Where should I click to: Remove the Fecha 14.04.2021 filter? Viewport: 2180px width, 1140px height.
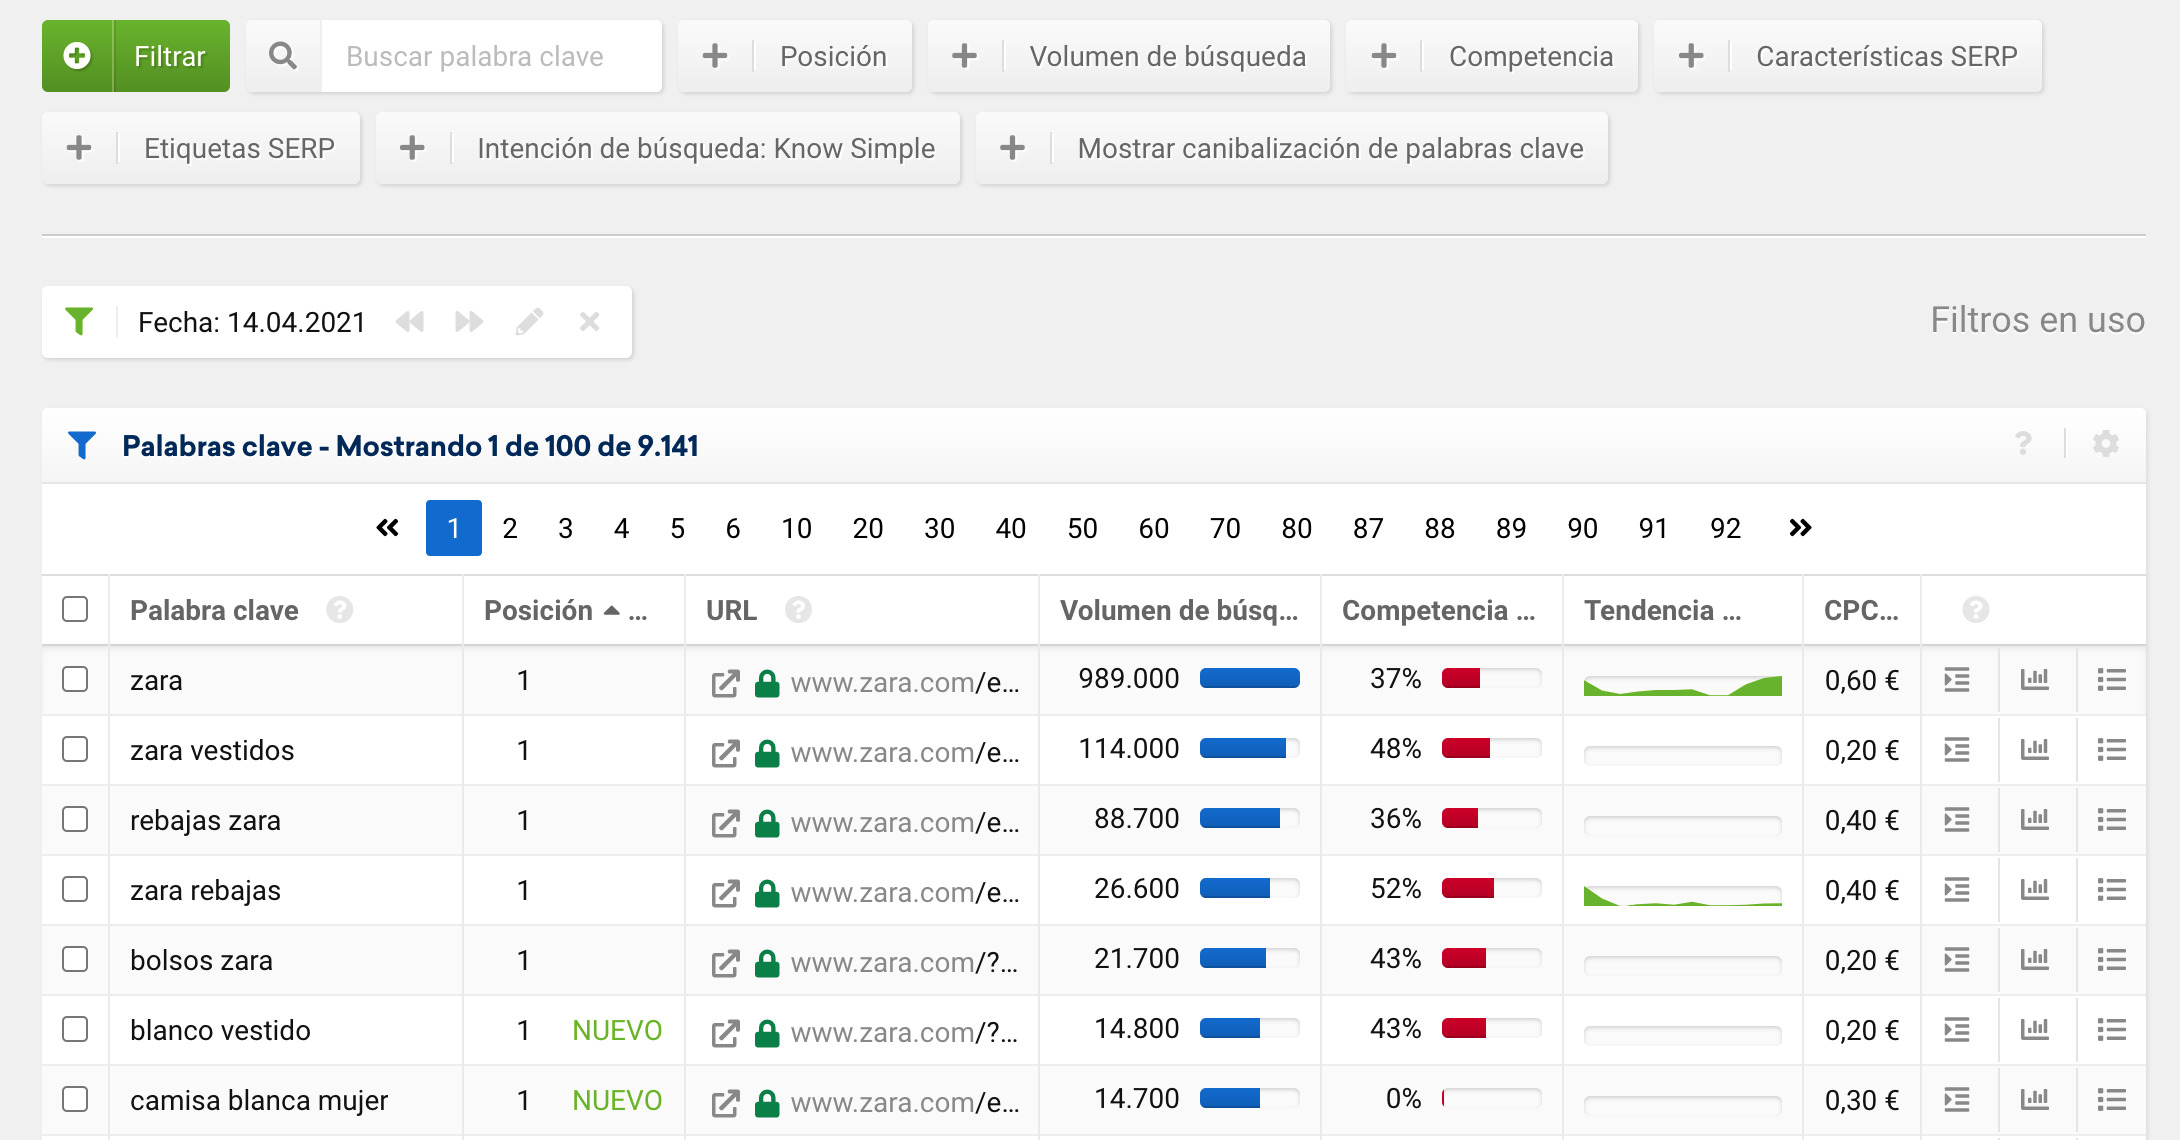coord(590,322)
